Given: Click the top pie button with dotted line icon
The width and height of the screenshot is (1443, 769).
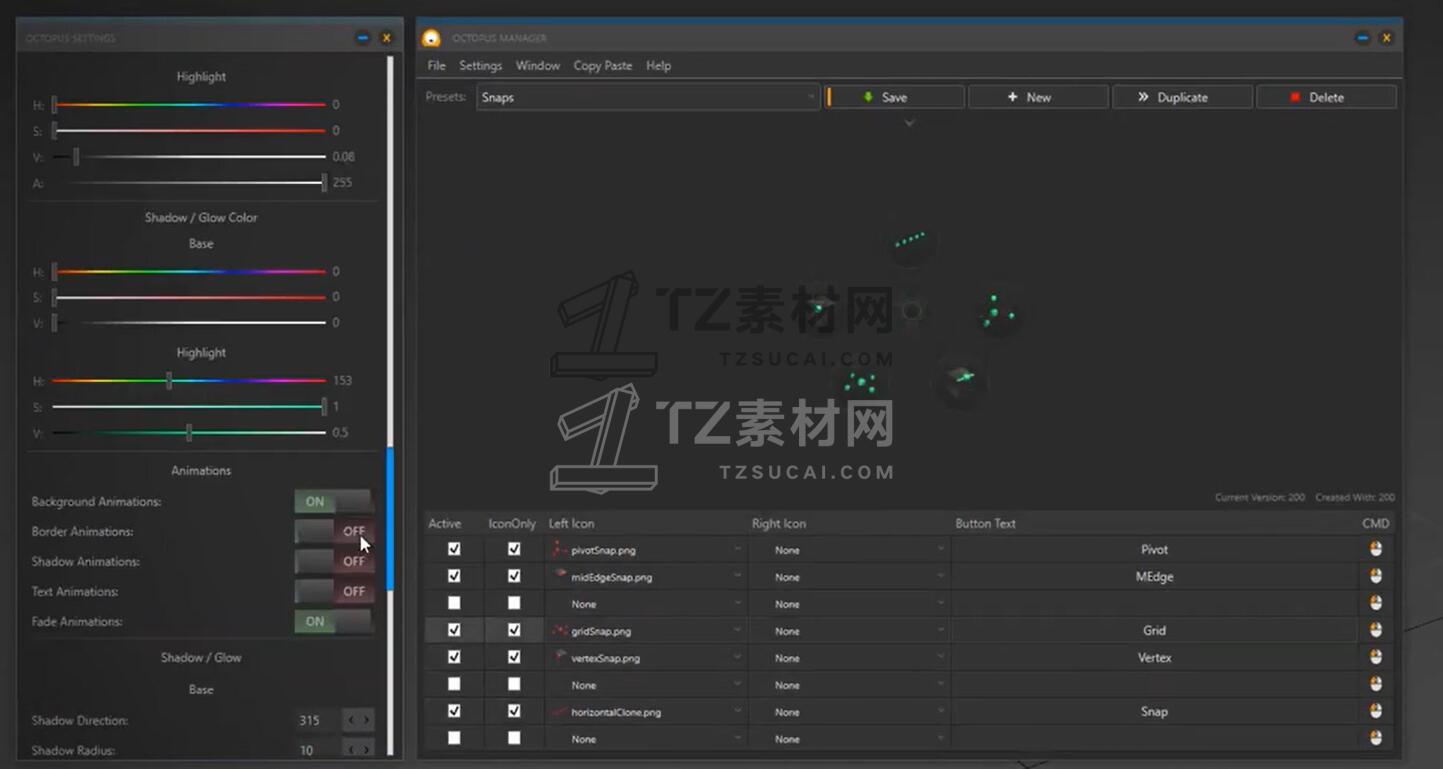Looking at the screenshot, I should (x=910, y=242).
